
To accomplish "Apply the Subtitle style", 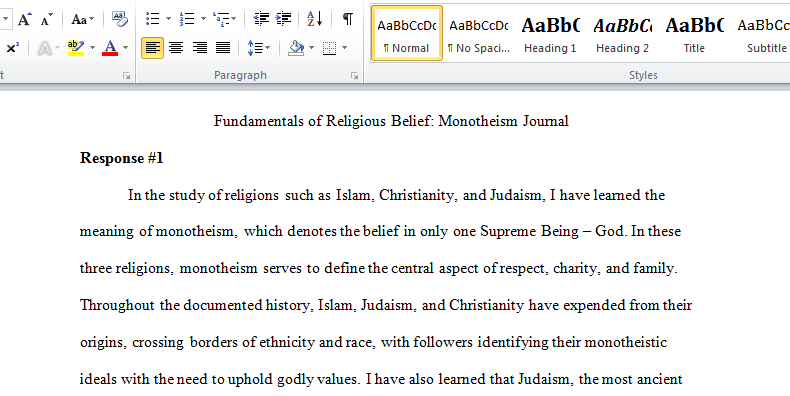I will click(763, 33).
